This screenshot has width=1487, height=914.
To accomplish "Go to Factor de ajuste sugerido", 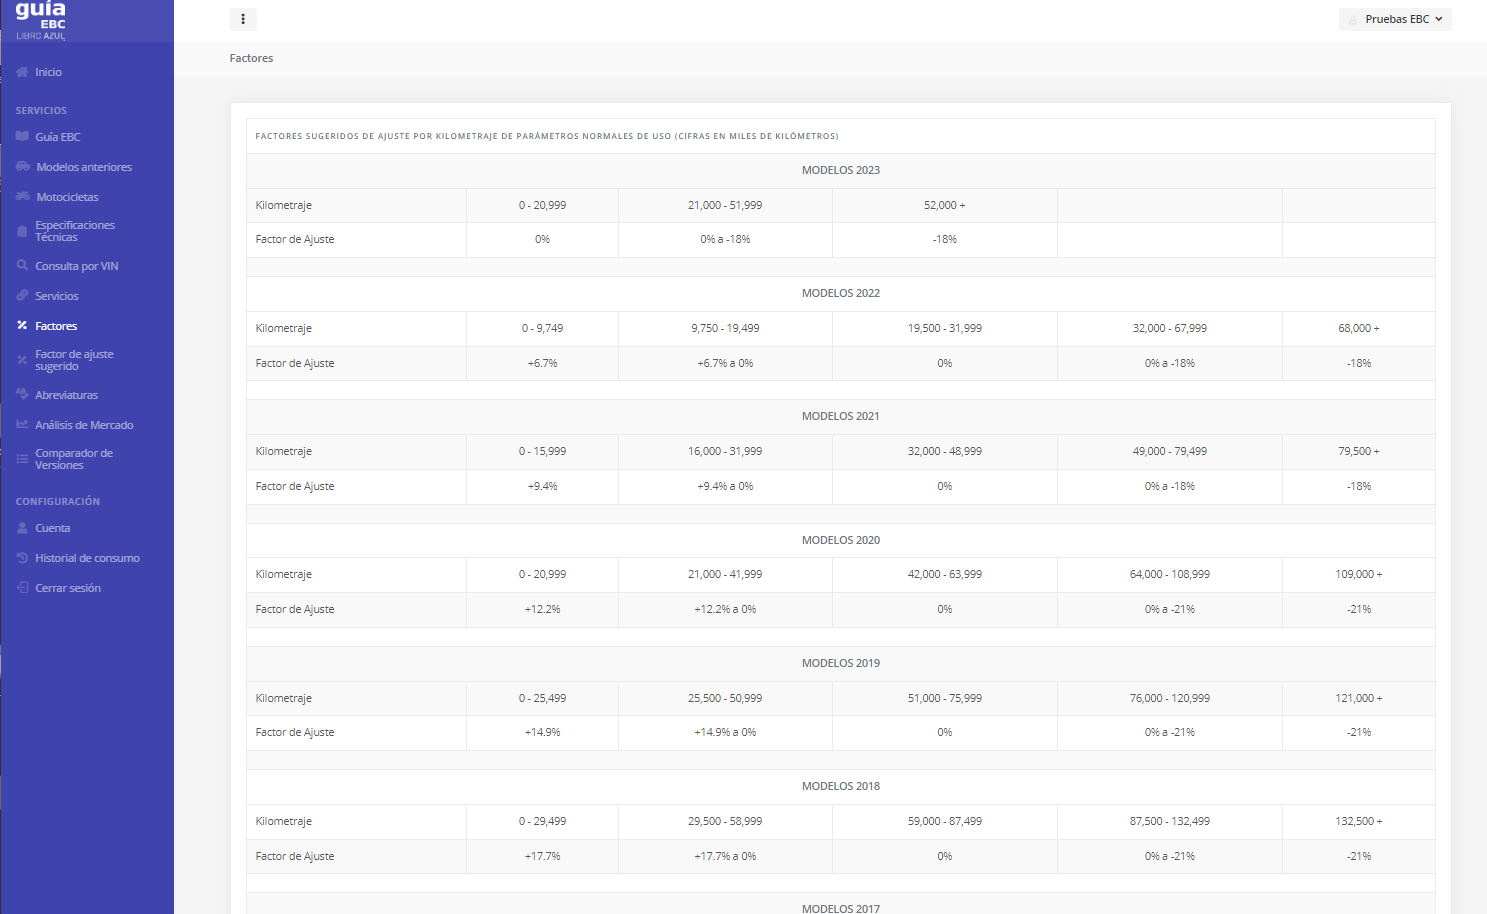I will 74,360.
